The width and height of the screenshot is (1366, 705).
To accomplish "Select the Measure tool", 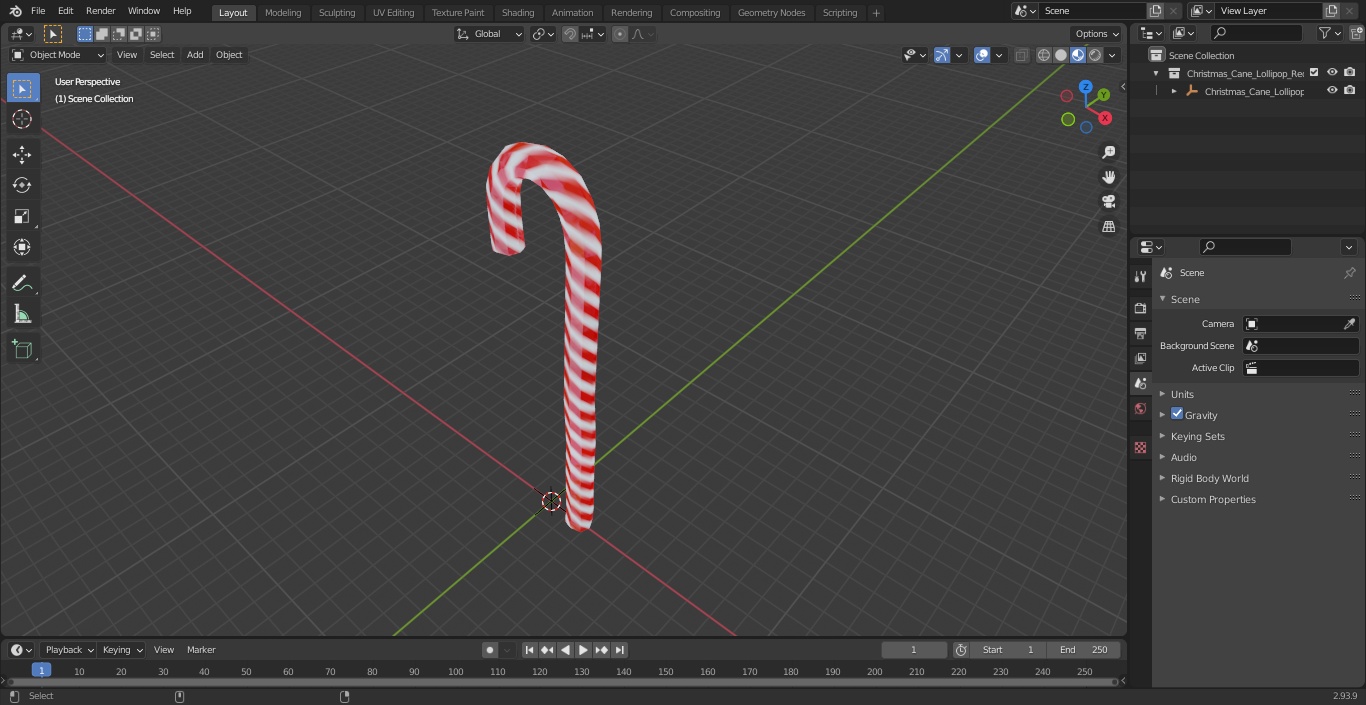I will (x=22, y=314).
